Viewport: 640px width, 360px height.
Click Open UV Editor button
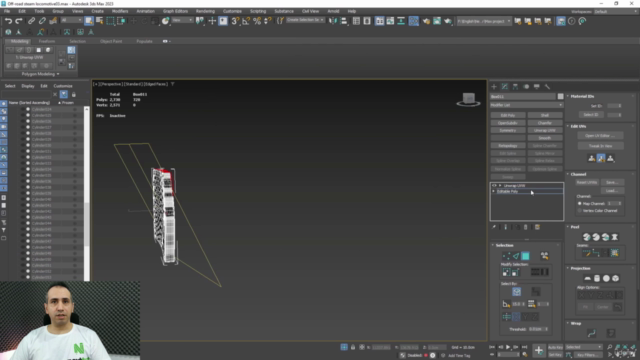tap(600, 136)
